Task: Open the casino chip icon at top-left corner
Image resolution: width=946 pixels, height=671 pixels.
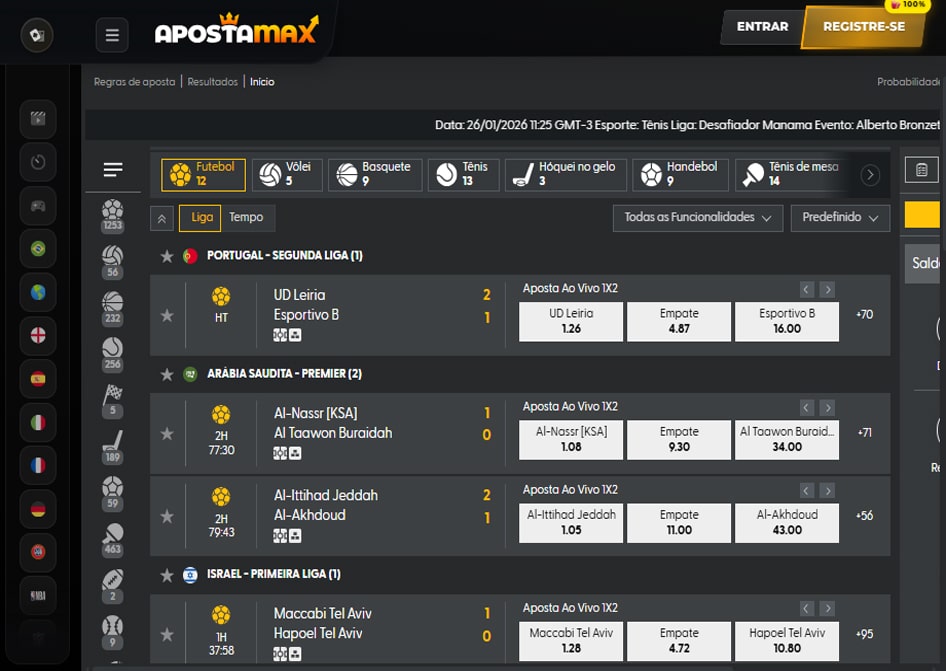Action: coord(37,35)
